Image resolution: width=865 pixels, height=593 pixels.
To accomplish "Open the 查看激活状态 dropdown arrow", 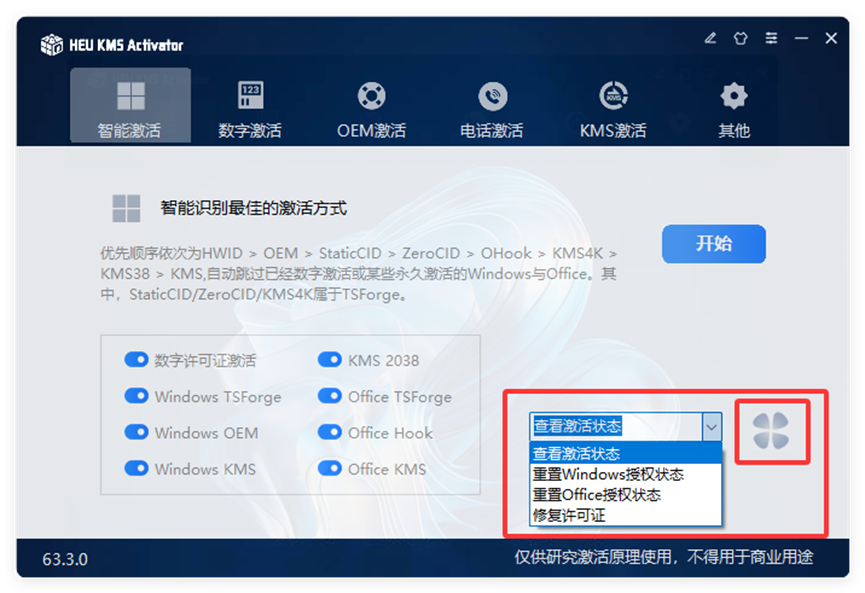I will [712, 427].
